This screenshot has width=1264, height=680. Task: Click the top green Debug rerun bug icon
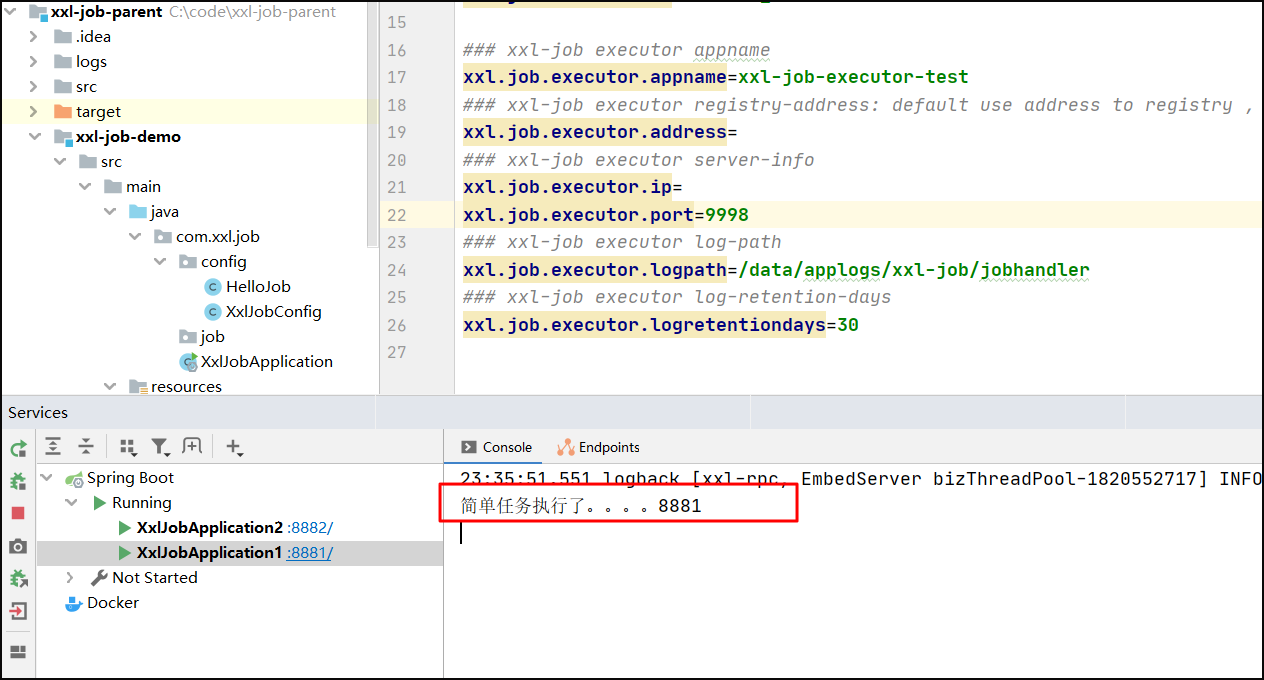18,481
